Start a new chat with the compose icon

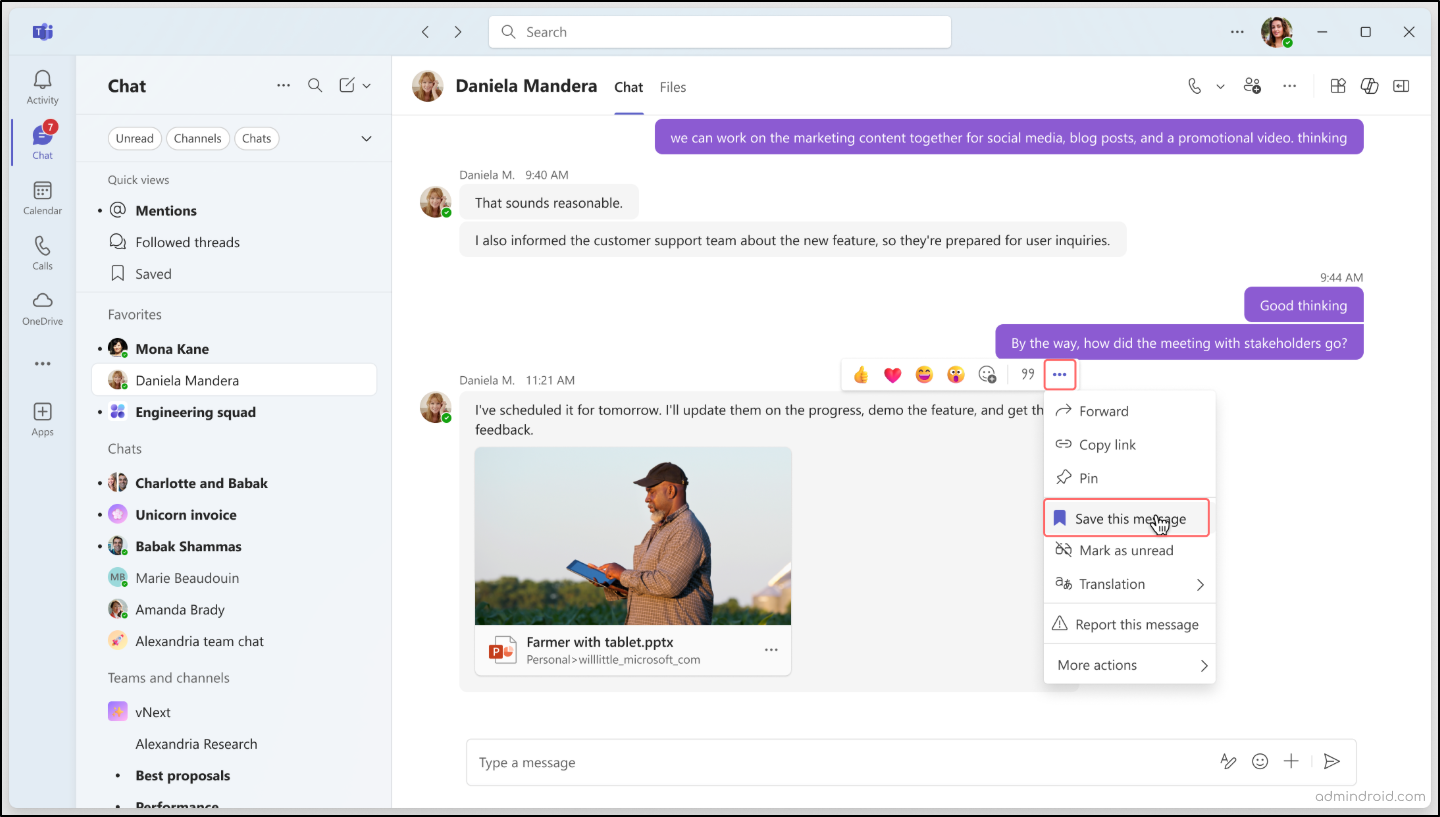(x=348, y=85)
